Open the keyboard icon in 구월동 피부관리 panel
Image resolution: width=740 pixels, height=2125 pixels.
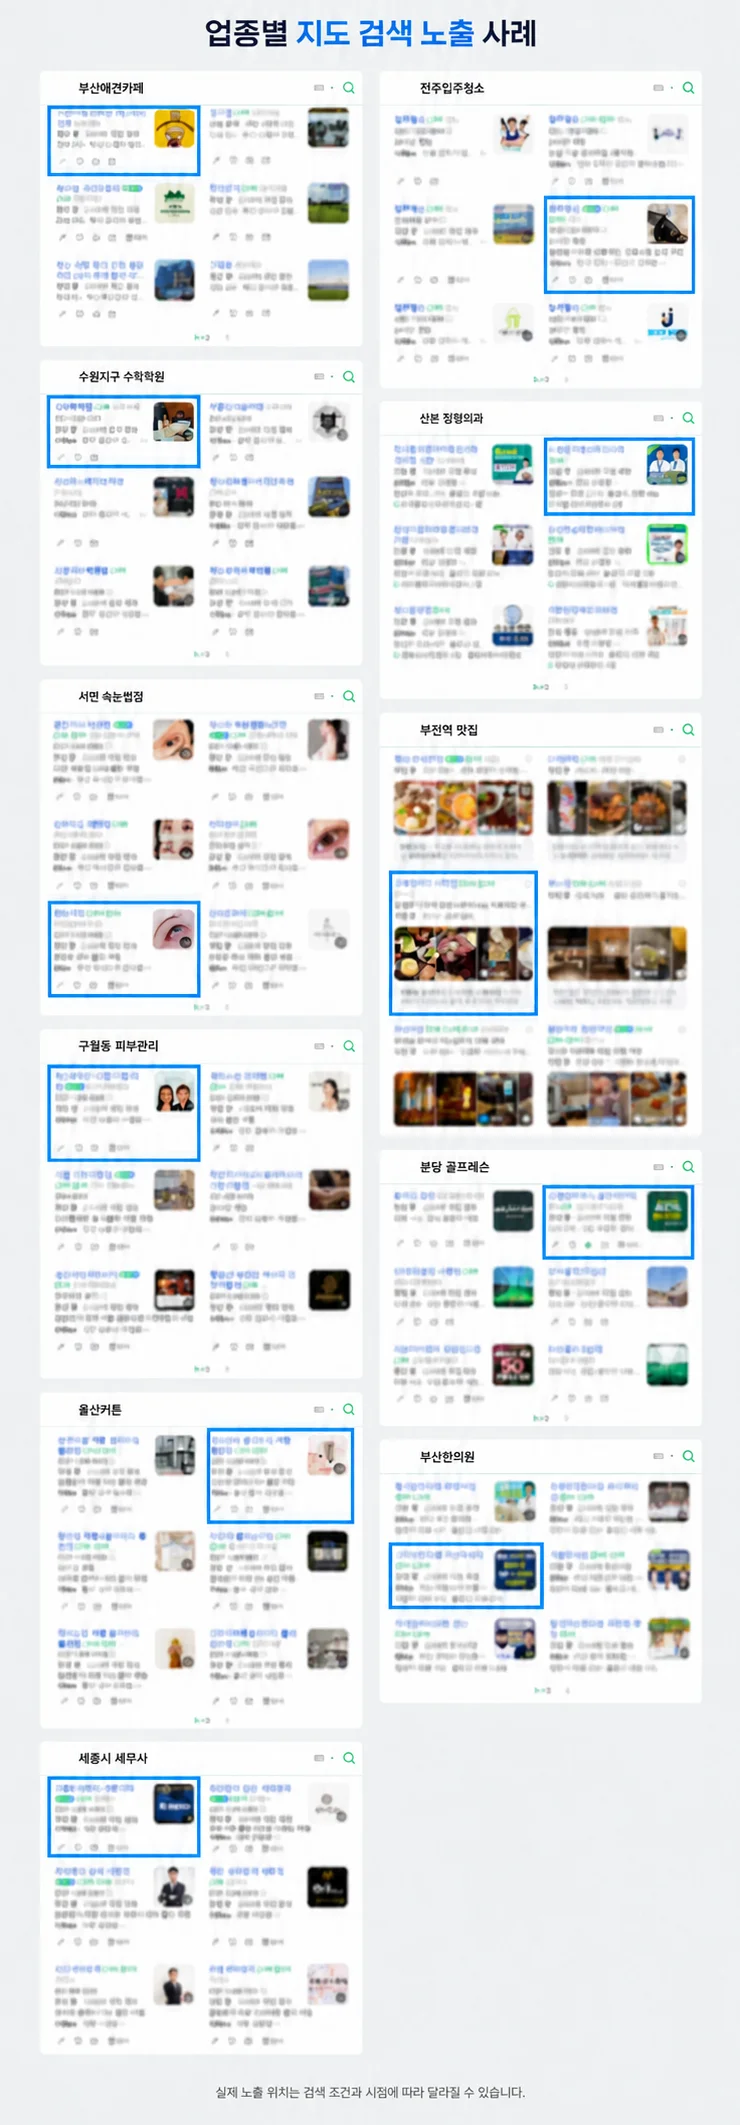coord(319,1046)
